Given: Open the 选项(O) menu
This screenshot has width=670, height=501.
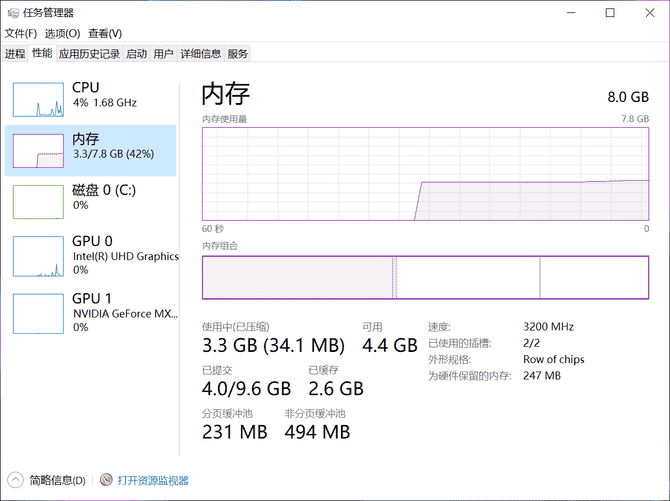Looking at the screenshot, I should pos(62,33).
